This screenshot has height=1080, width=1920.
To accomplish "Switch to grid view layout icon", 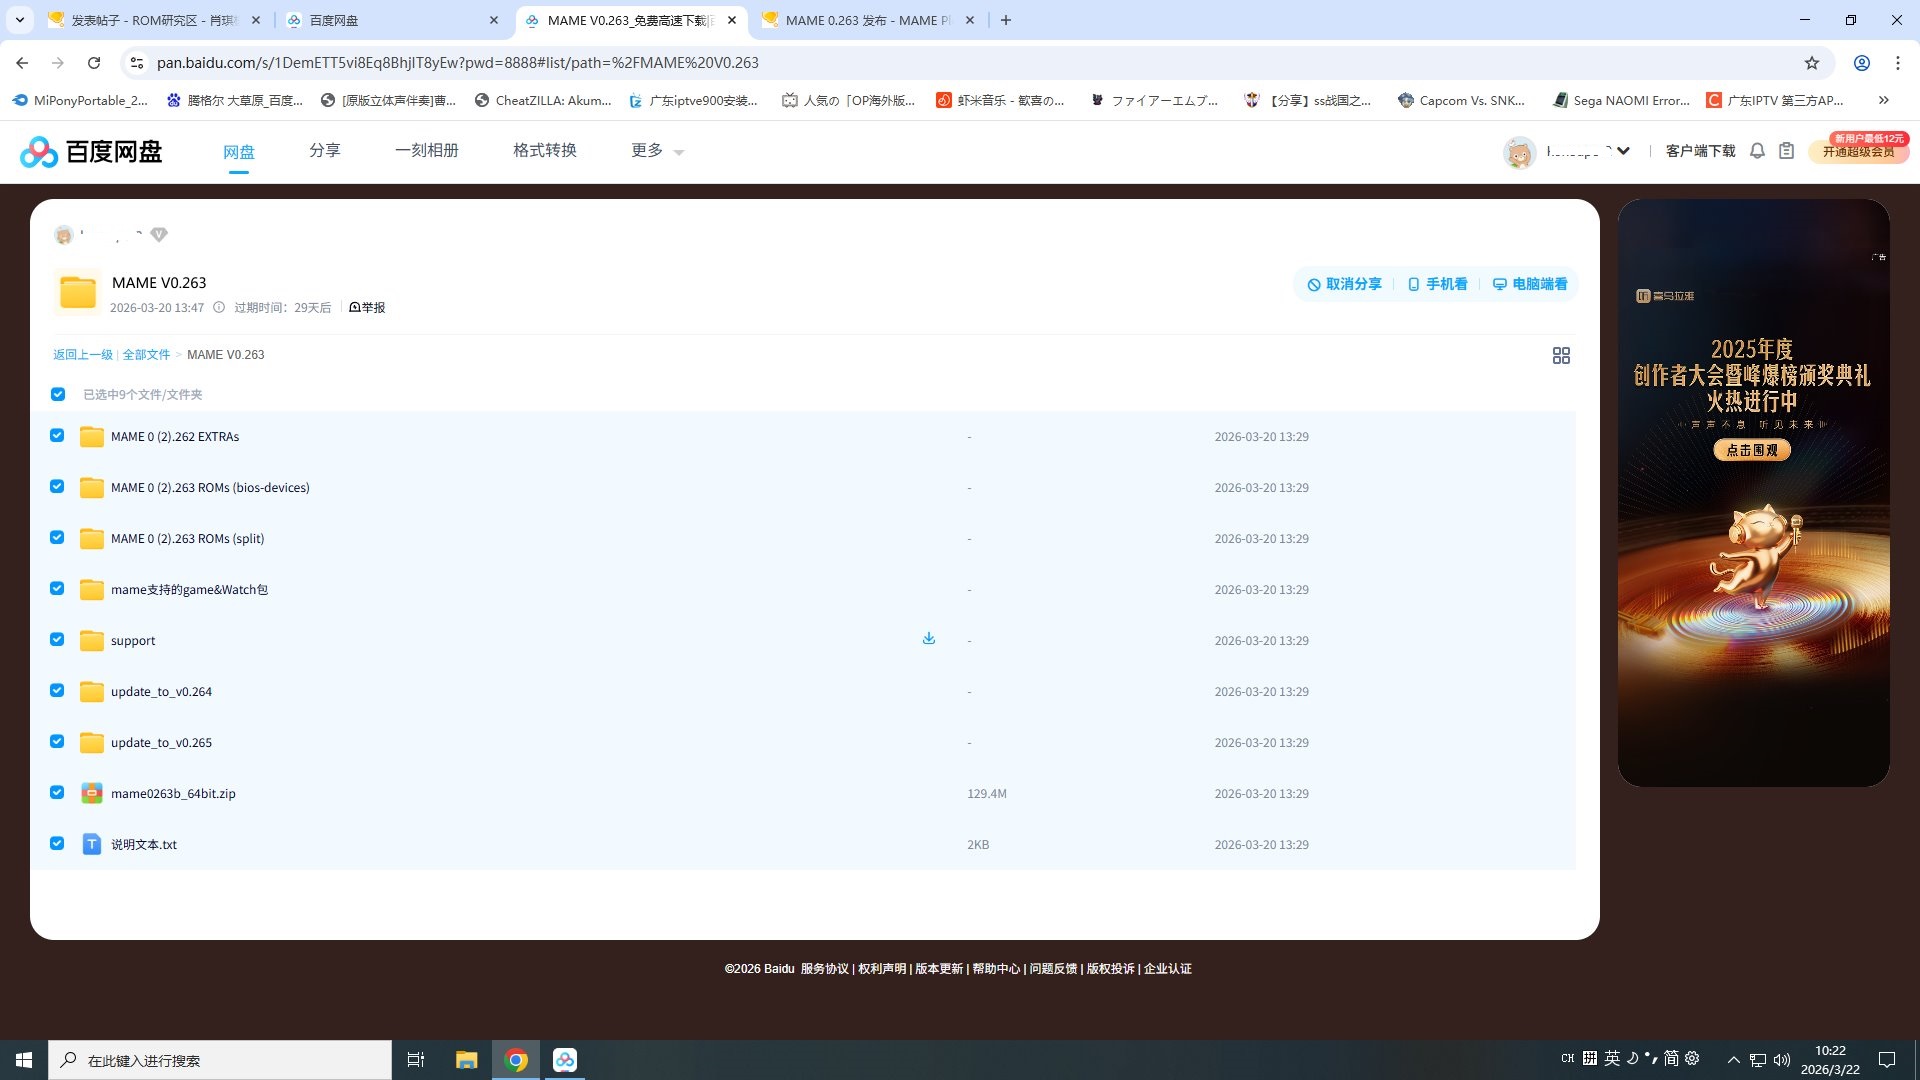I will (x=1560, y=356).
